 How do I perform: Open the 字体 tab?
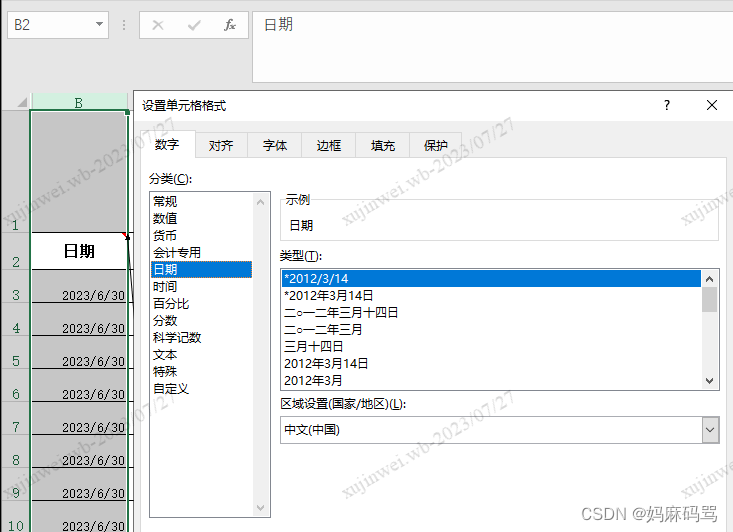(x=274, y=145)
